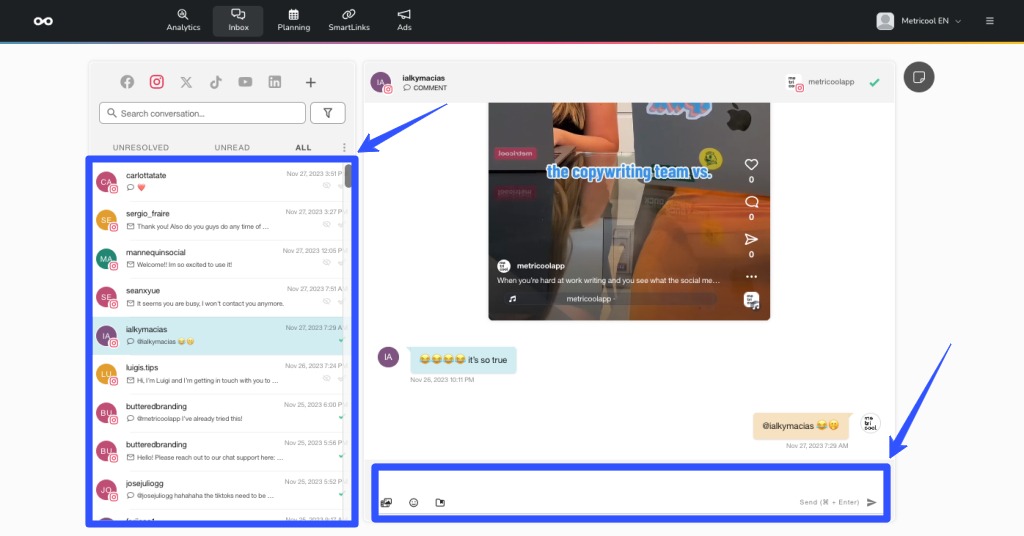Screen dimensions: 1024x536
Task: Toggle hidden eye on carlottatate conversation
Action: 327,187
